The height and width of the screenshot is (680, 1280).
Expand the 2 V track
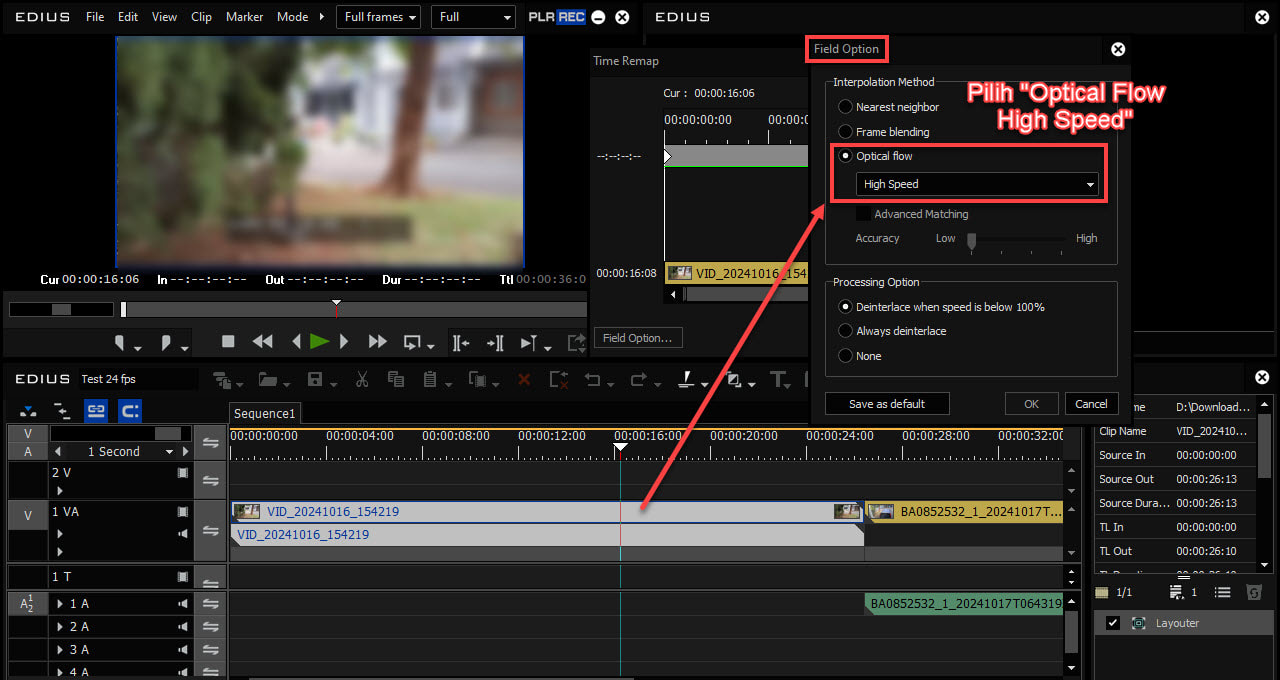tap(60, 490)
